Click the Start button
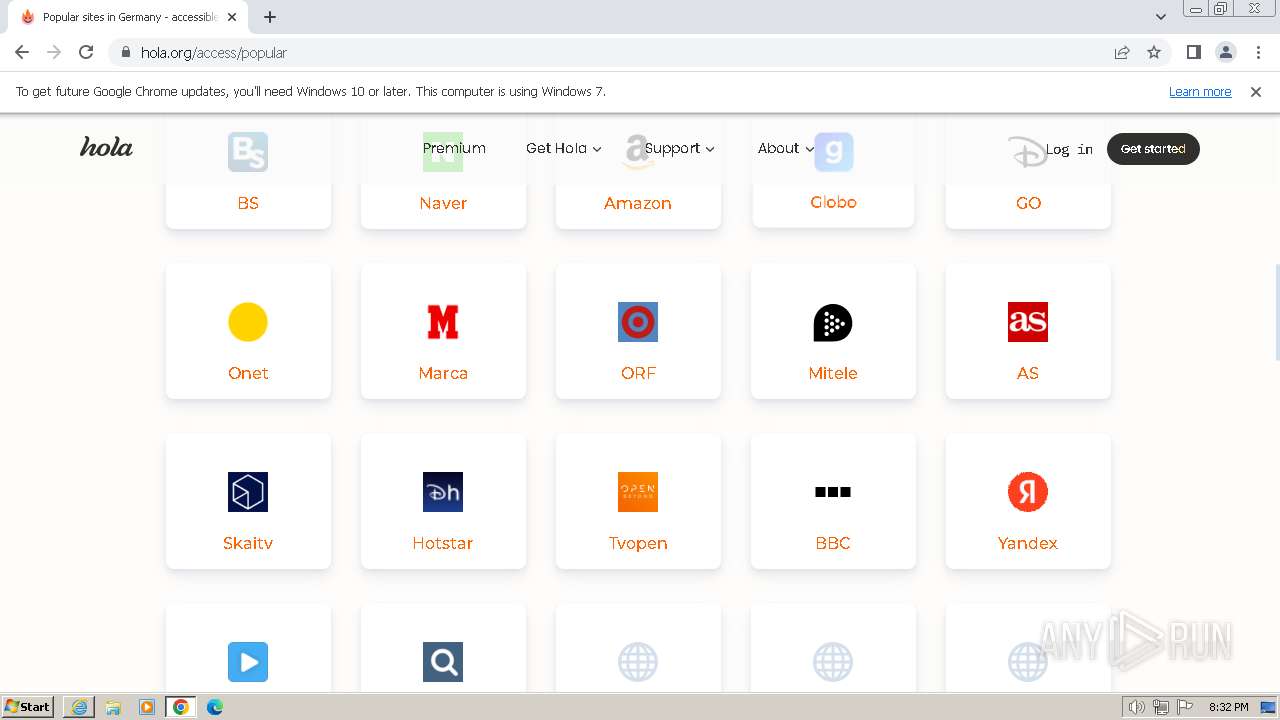The image size is (1280, 720). tap(28, 707)
